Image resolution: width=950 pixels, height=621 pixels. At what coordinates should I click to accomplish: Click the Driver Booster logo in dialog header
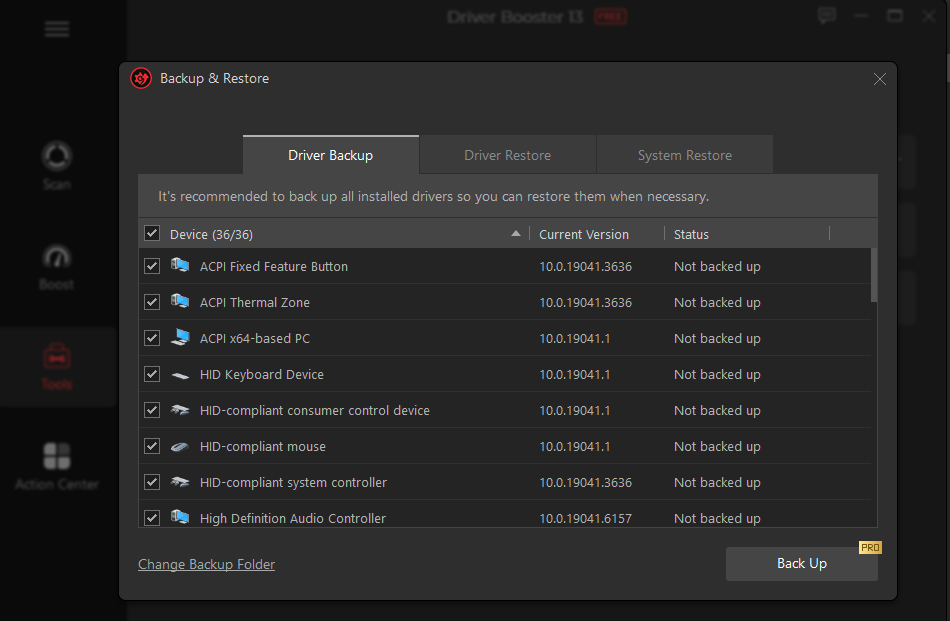pyautogui.click(x=141, y=78)
